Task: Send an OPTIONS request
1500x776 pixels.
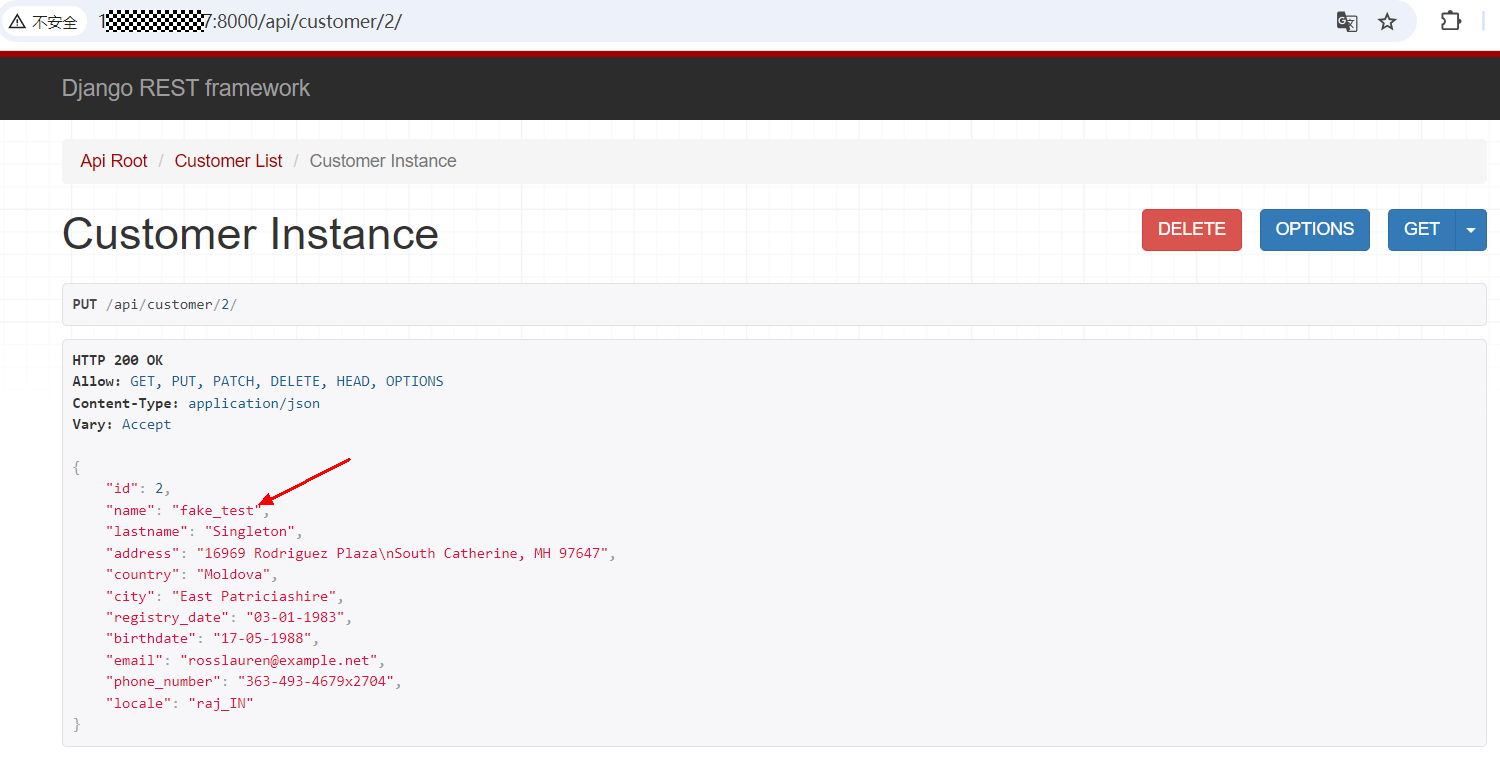Action: point(1314,229)
